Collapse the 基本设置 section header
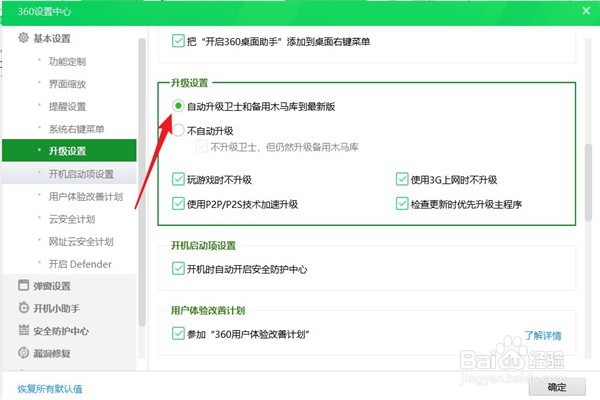 pos(52,38)
